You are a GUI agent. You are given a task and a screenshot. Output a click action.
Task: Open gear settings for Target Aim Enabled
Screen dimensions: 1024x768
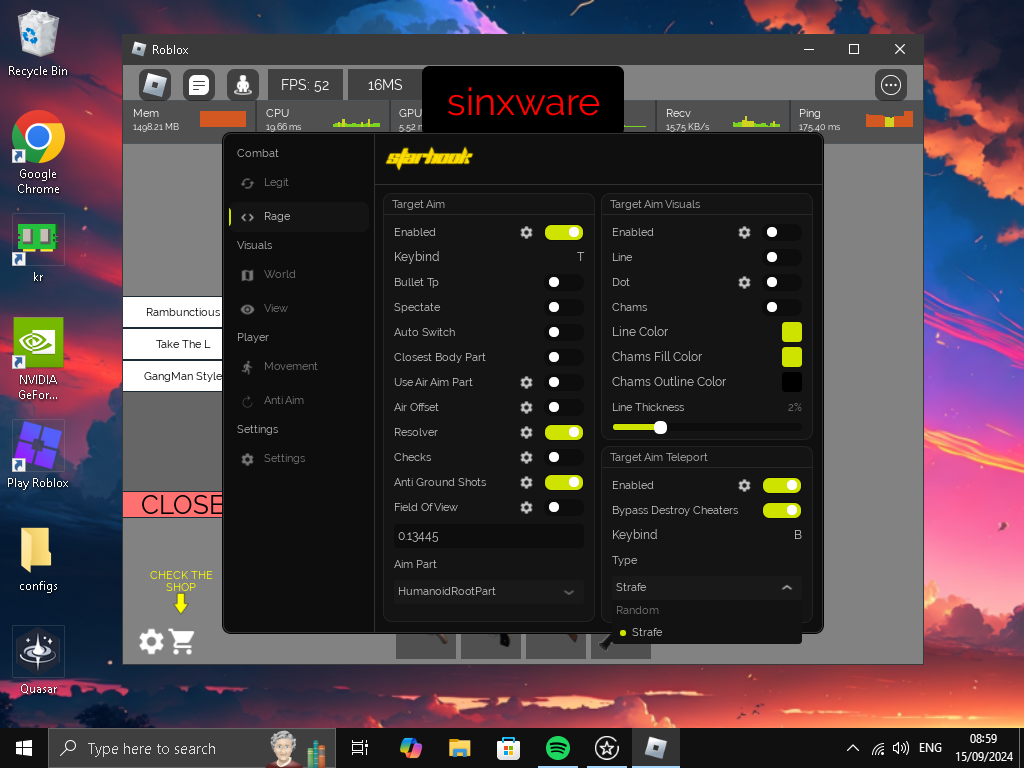point(526,232)
